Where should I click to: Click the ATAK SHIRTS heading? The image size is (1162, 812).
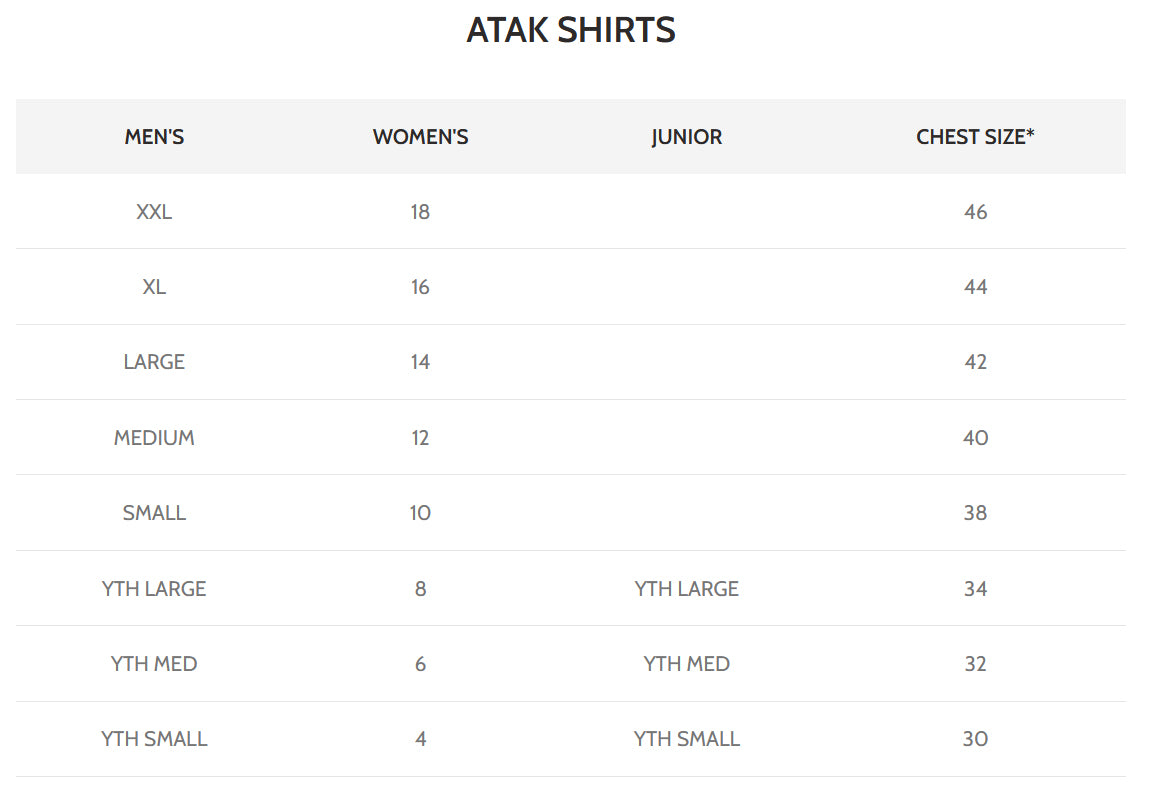tap(571, 30)
